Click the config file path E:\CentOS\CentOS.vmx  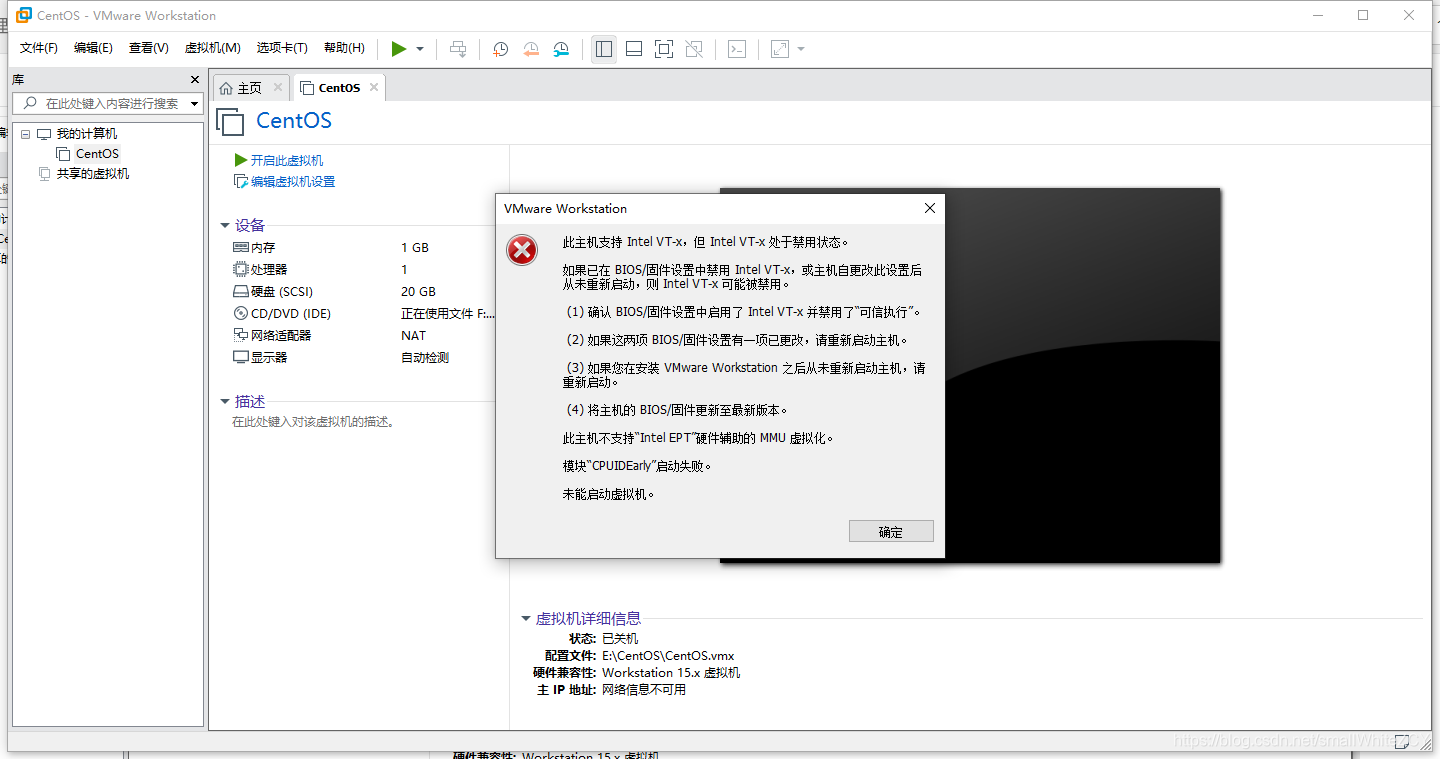pos(668,656)
